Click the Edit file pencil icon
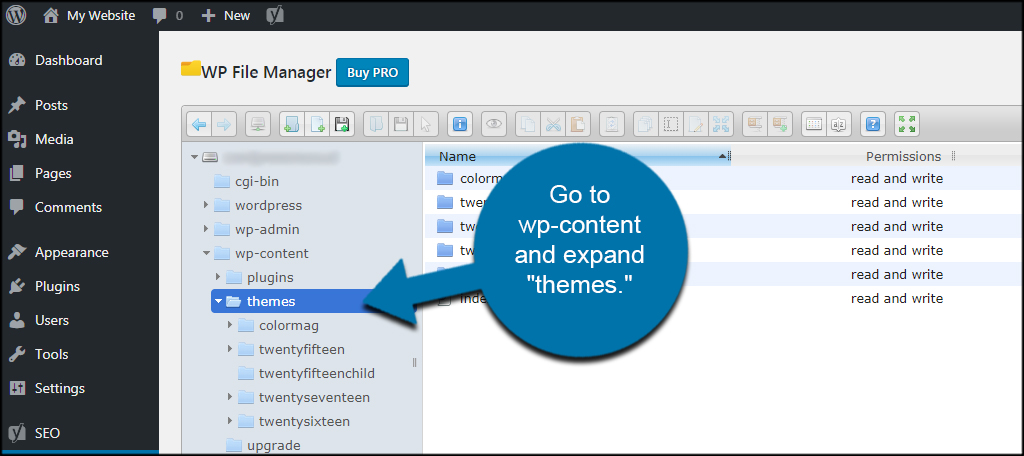This screenshot has height=456, width=1024. tap(696, 123)
